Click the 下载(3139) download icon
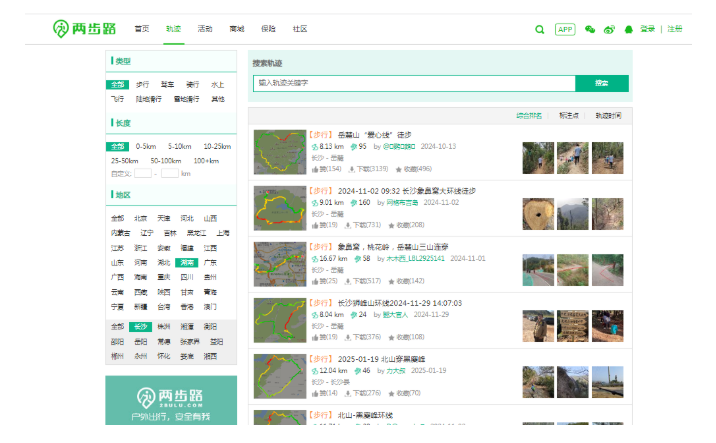The height and width of the screenshot is (443, 716). (x=352, y=169)
